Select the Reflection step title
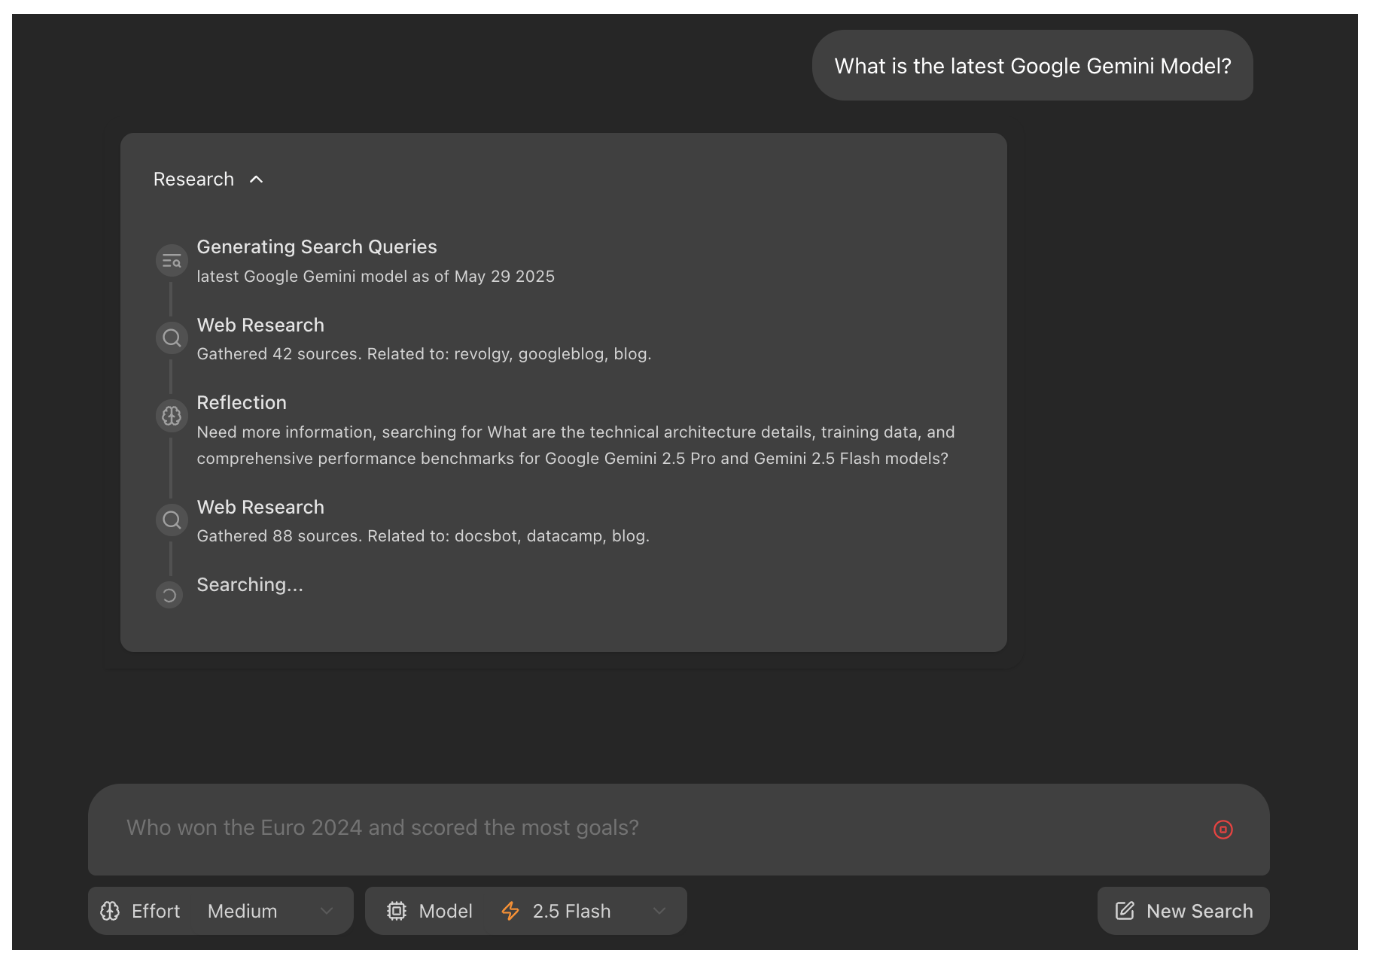The height and width of the screenshot is (968, 1376). tap(241, 403)
